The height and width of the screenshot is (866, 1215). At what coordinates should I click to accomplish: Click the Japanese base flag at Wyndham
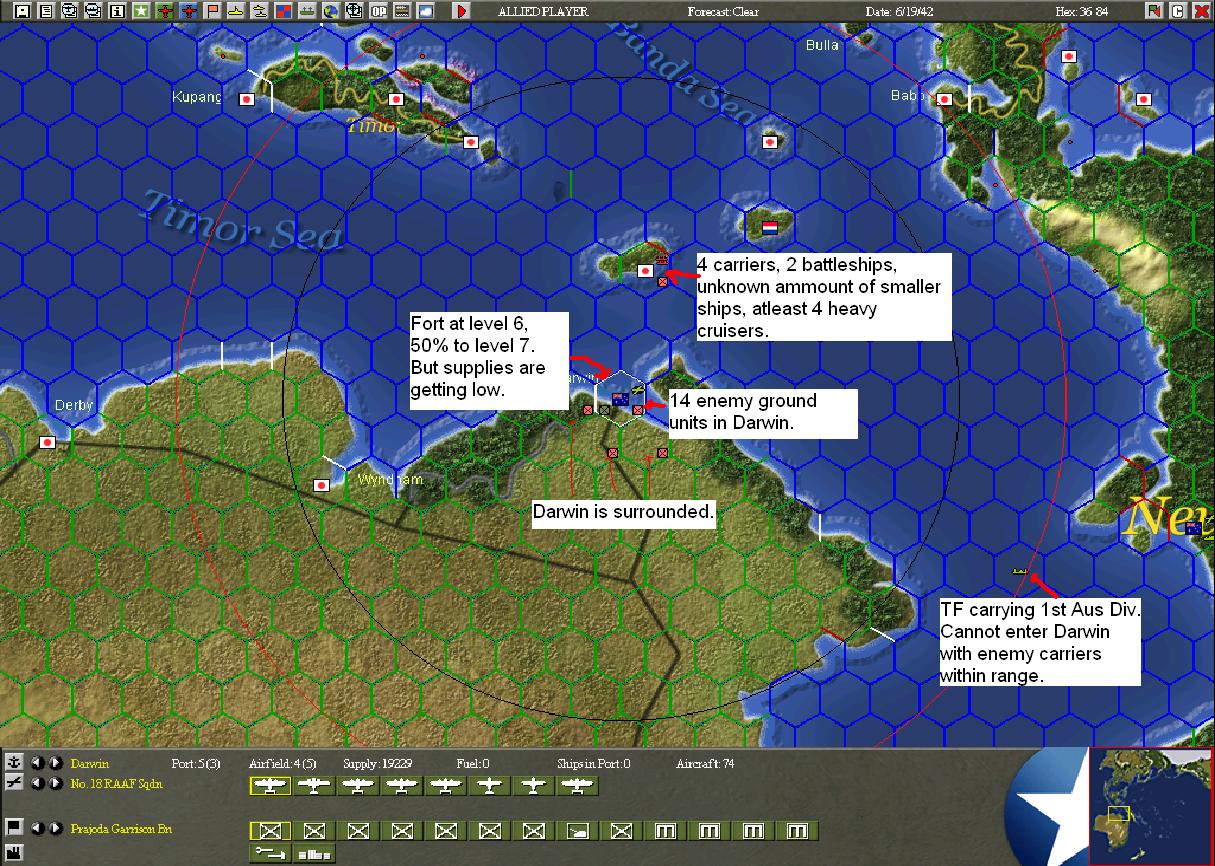point(321,485)
